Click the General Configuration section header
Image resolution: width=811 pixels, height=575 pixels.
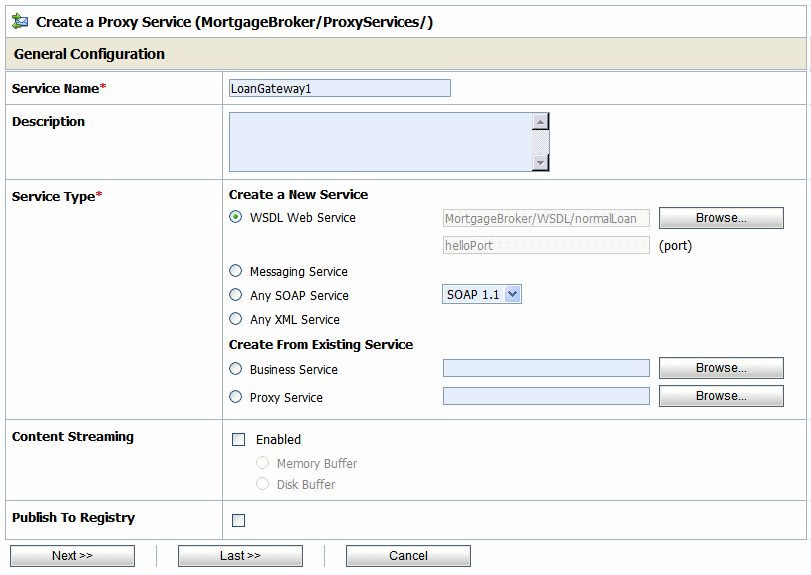pyautogui.click(x=406, y=54)
